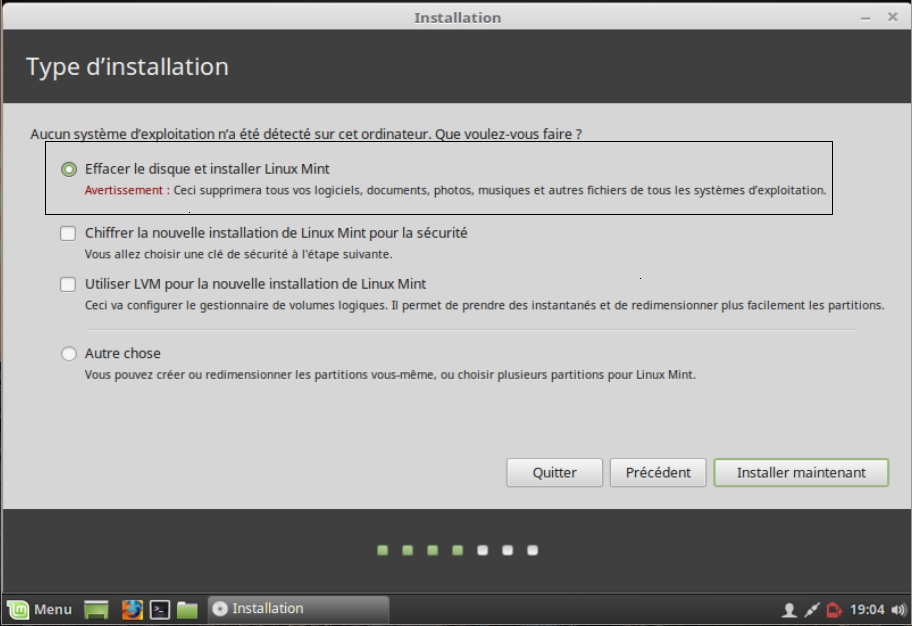Close the Installation window
Image resolution: width=912 pixels, height=626 pixels.
pos(893,17)
